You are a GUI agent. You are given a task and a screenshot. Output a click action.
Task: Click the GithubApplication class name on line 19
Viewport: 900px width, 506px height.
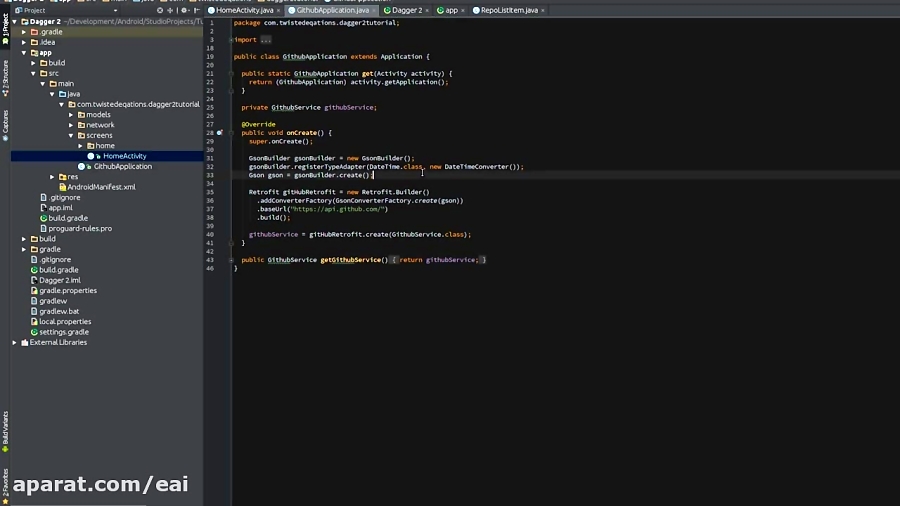315,57
